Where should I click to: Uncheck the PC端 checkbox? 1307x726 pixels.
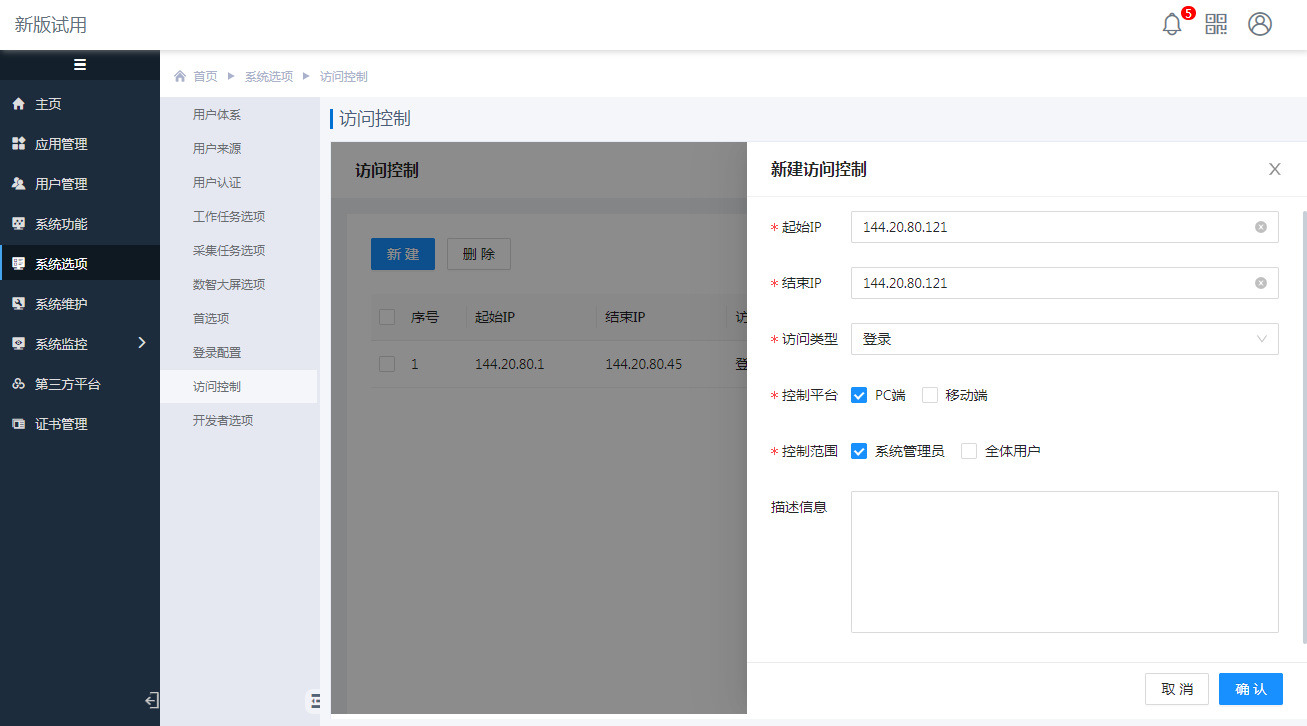click(859, 395)
